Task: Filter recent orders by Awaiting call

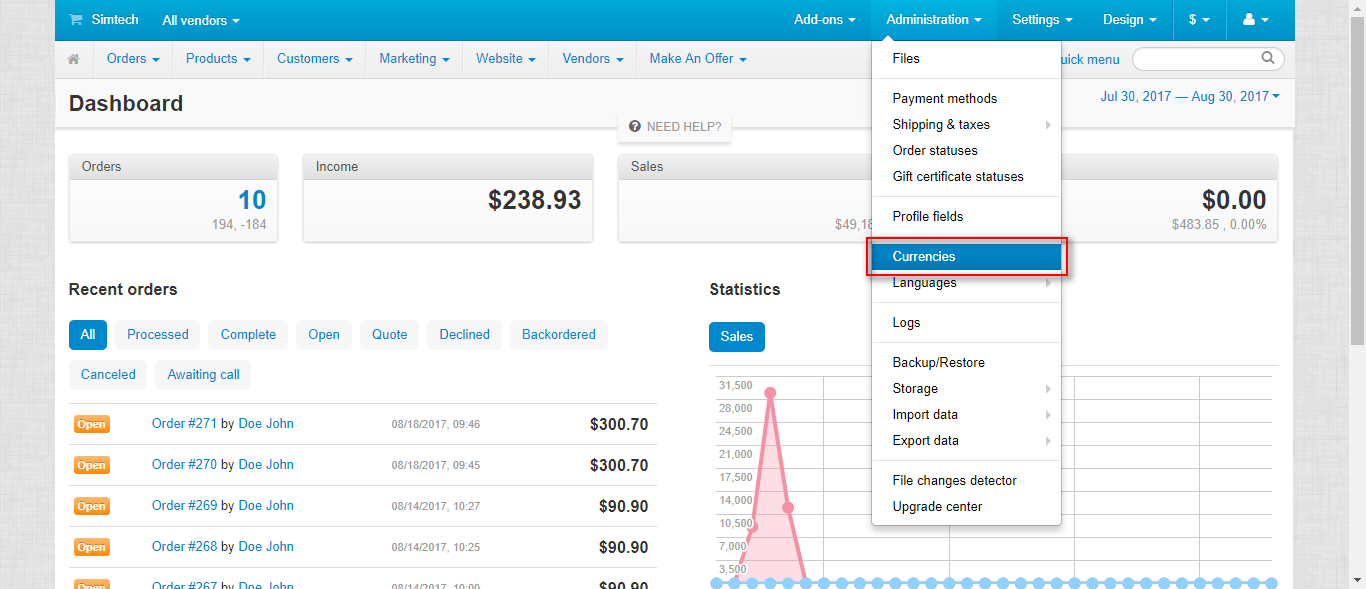Action: pos(204,375)
